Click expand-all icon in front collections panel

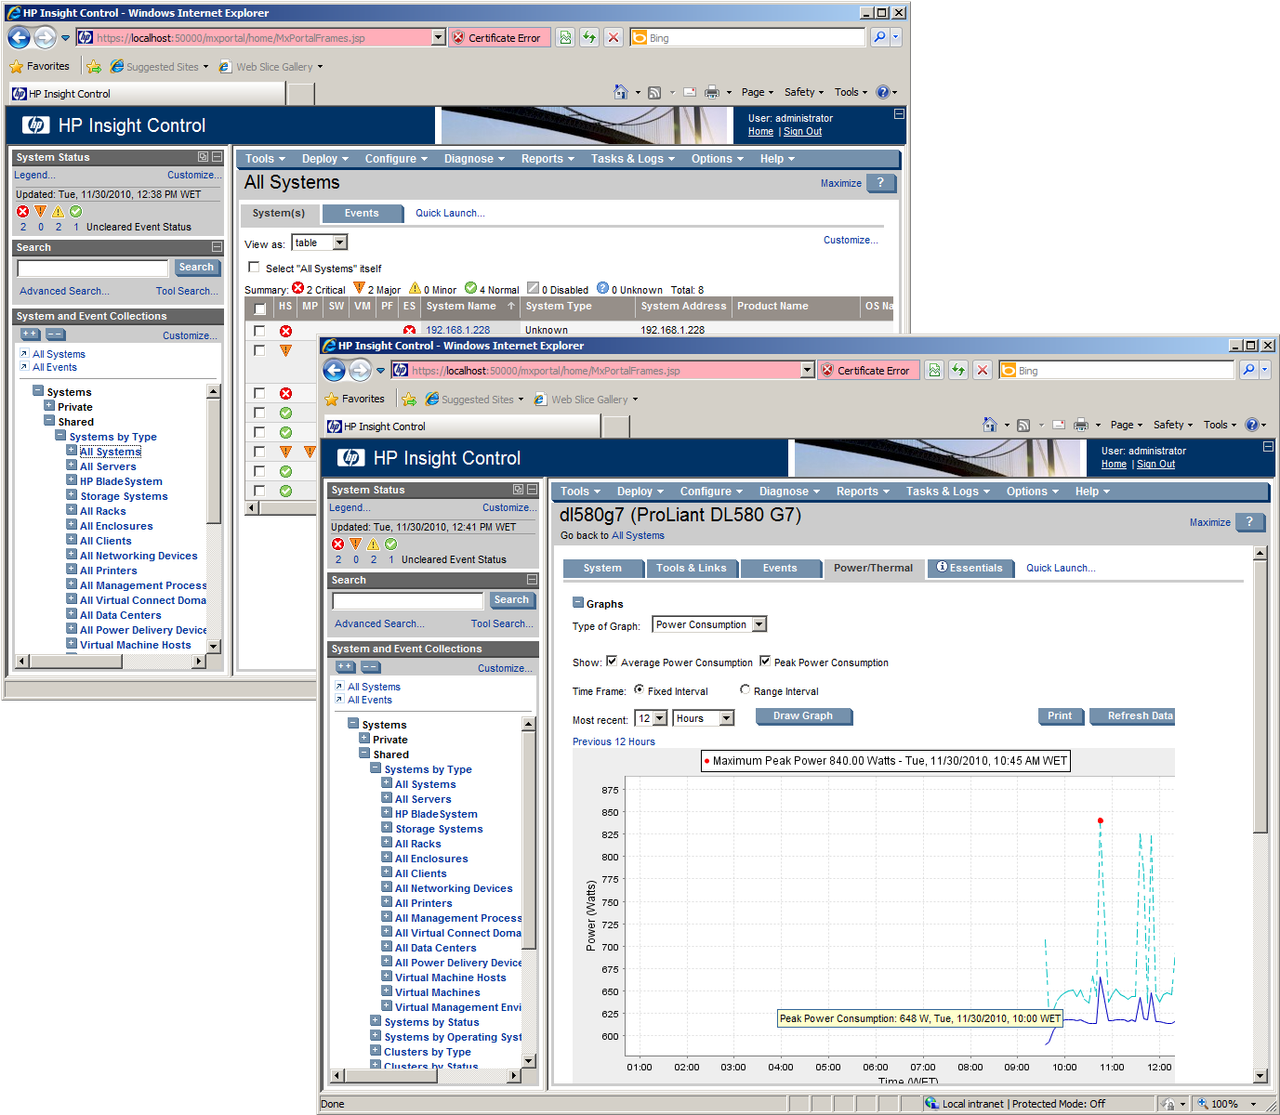coord(345,667)
